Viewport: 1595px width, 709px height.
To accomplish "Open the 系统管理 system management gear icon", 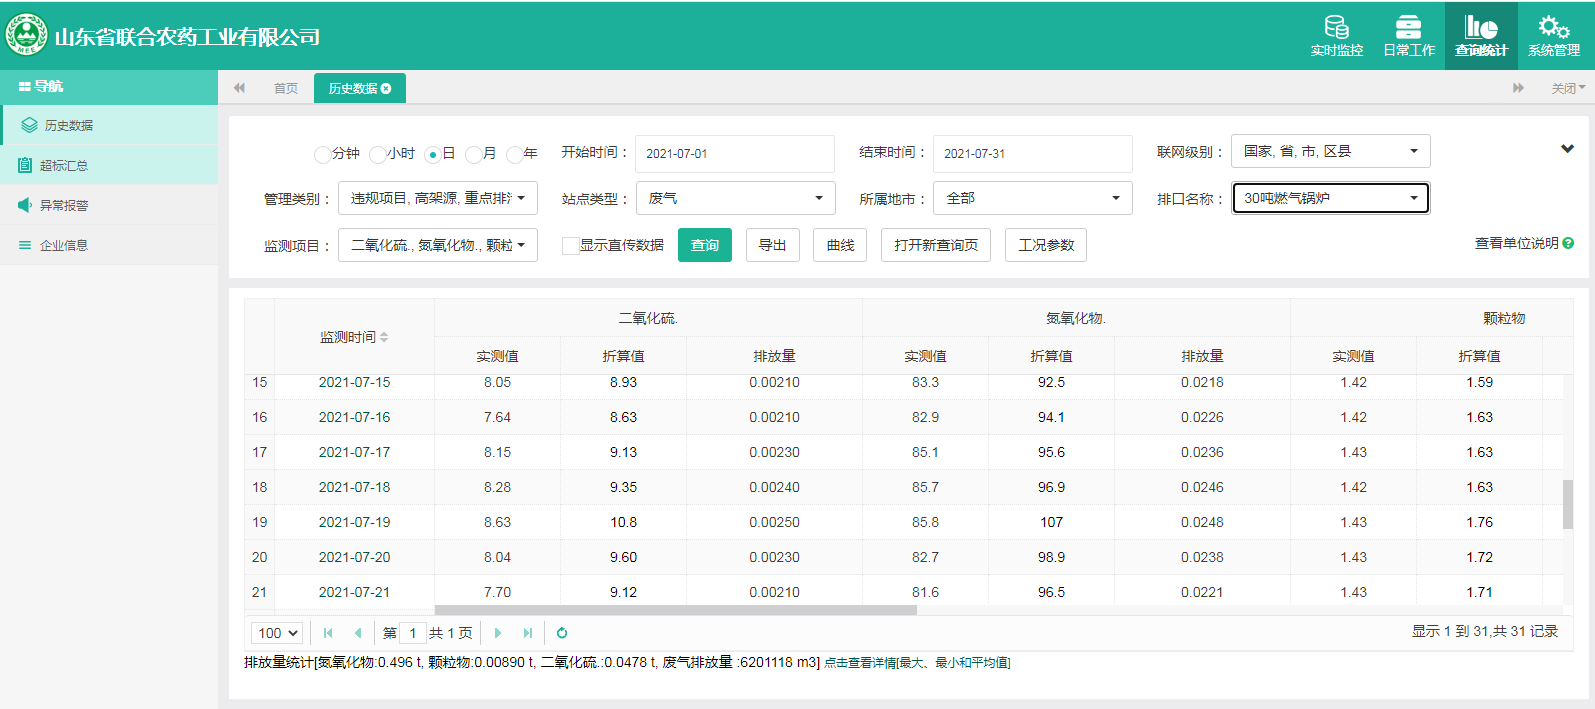I will point(1553,28).
